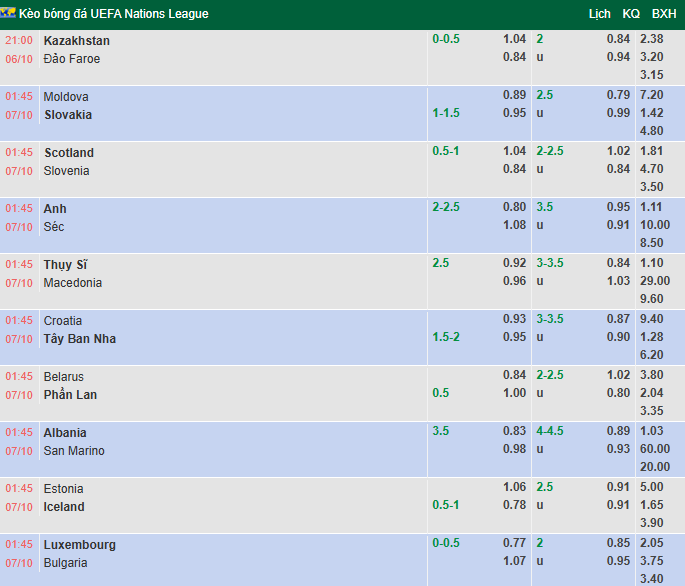The width and height of the screenshot is (685, 586).
Task: Open the BXH standings link
Action: click(x=664, y=14)
